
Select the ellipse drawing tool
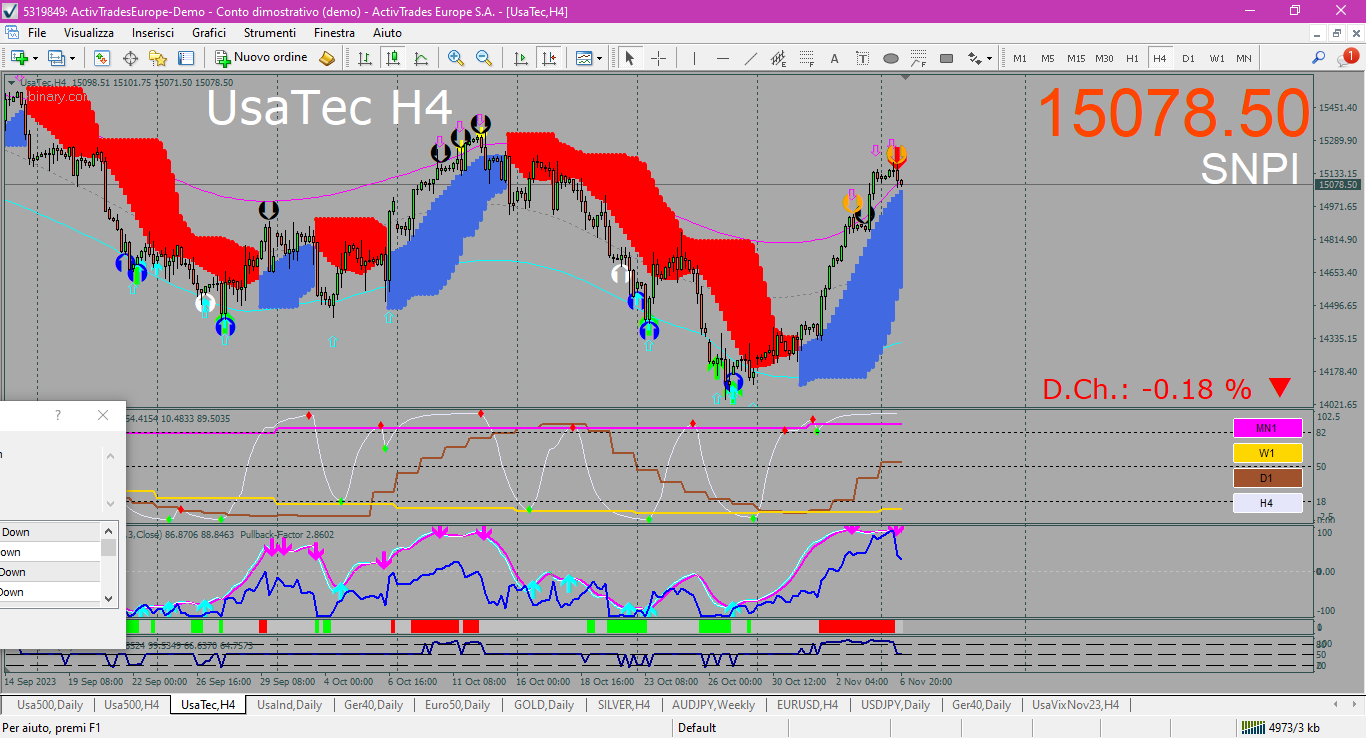click(890, 58)
